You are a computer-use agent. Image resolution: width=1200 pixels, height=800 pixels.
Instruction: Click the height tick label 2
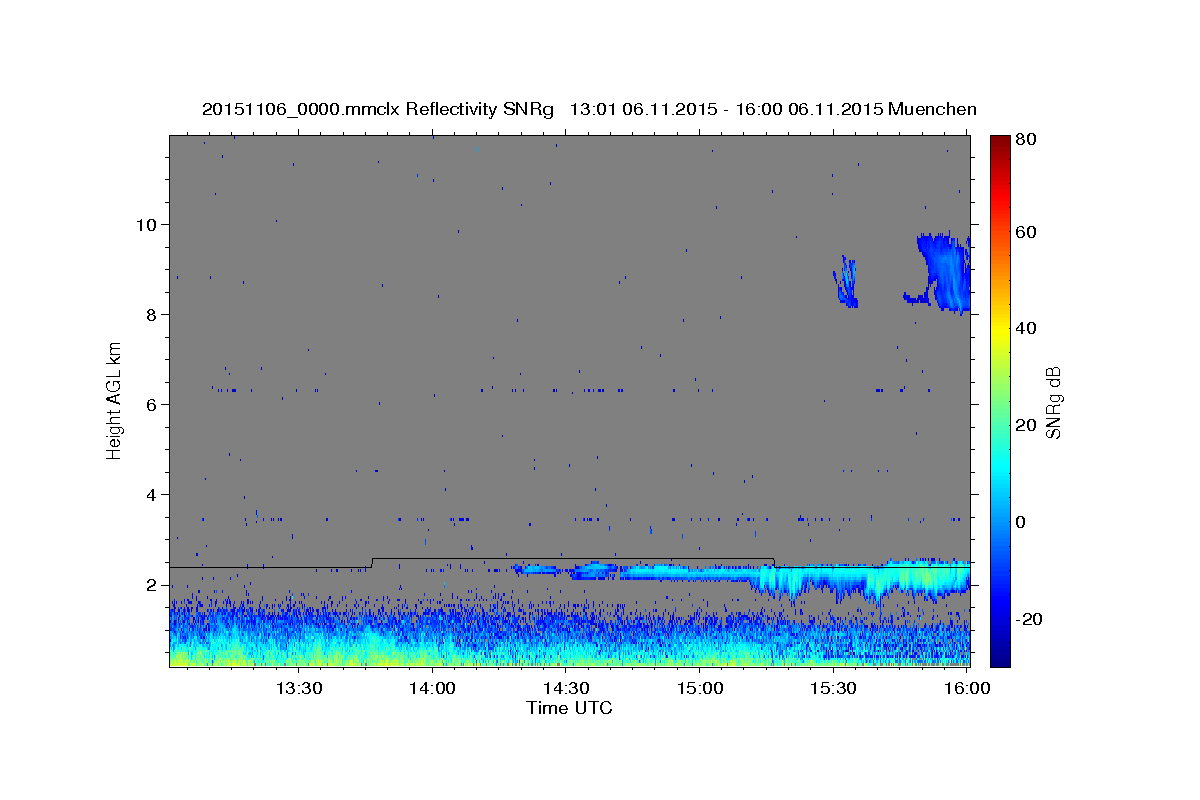pos(153,584)
